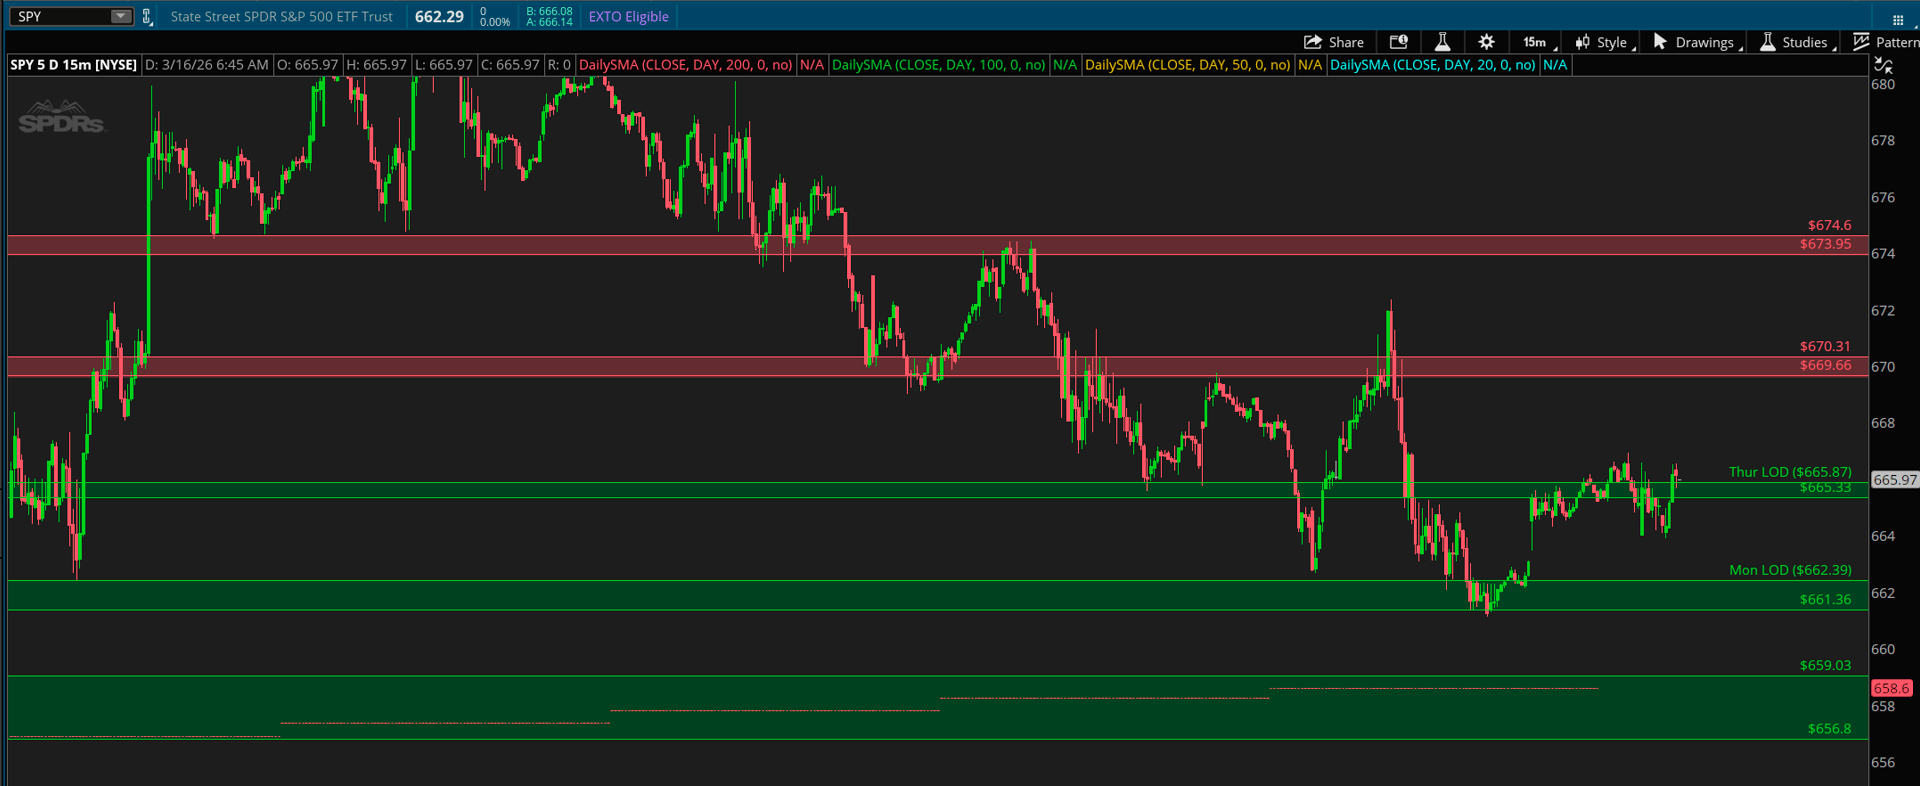Click the $659.03 support level label
1920x786 pixels.
pyautogui.click(x=1825, y=665)
